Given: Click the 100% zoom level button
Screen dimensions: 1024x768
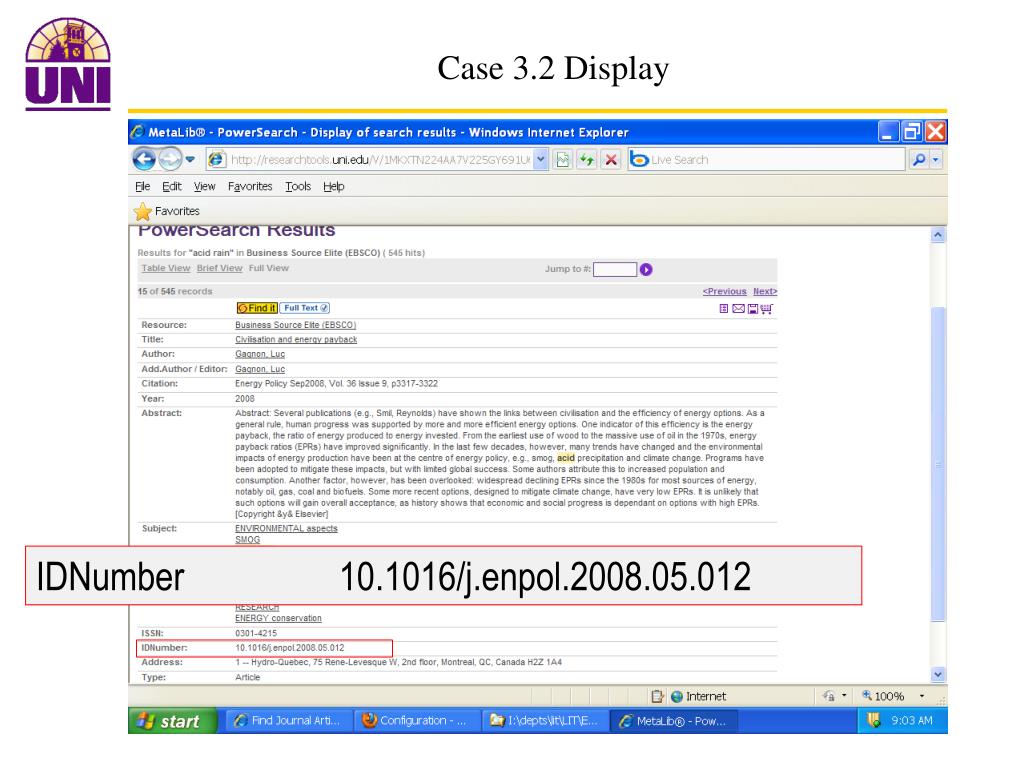Looking at the screenshot, I should pyautogui.click(x=883, y=696).
